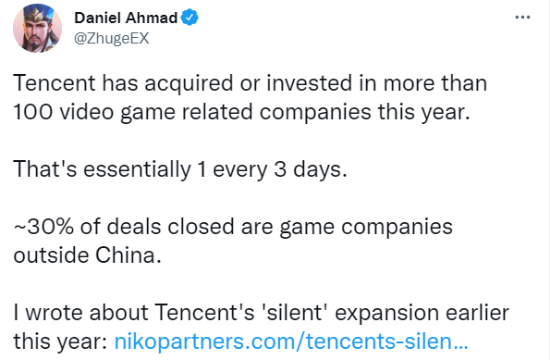Click the 'outside China.' text
This screenshot has width=550, height=360.
click(87, 255)
